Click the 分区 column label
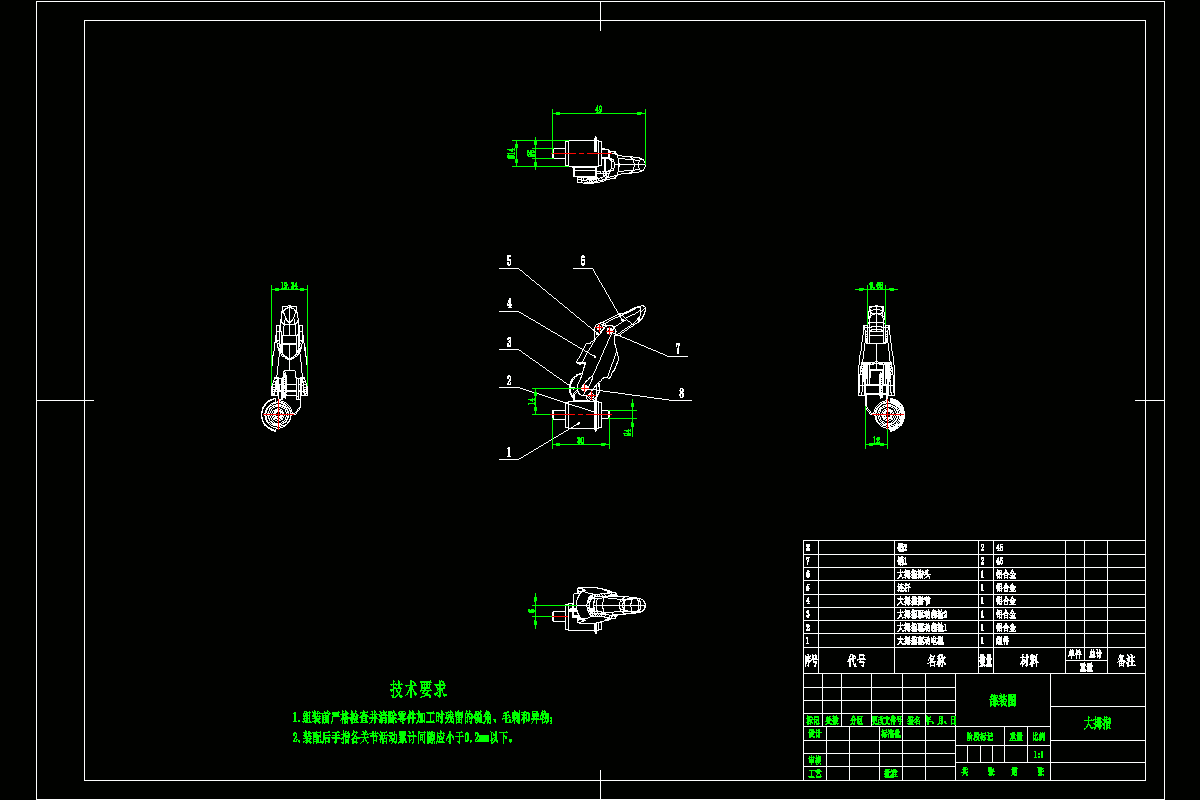 click(856, 721)
